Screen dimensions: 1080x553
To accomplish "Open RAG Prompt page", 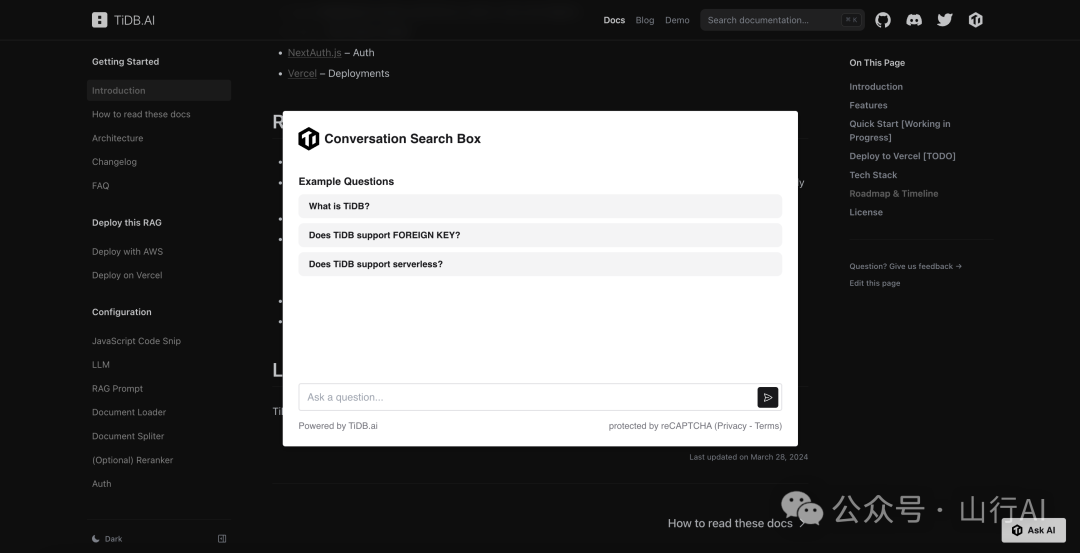I will [x=118, y=388].
